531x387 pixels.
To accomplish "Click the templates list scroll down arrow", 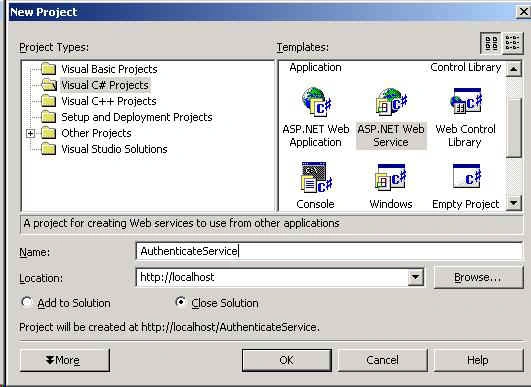I will coord(514,203).
